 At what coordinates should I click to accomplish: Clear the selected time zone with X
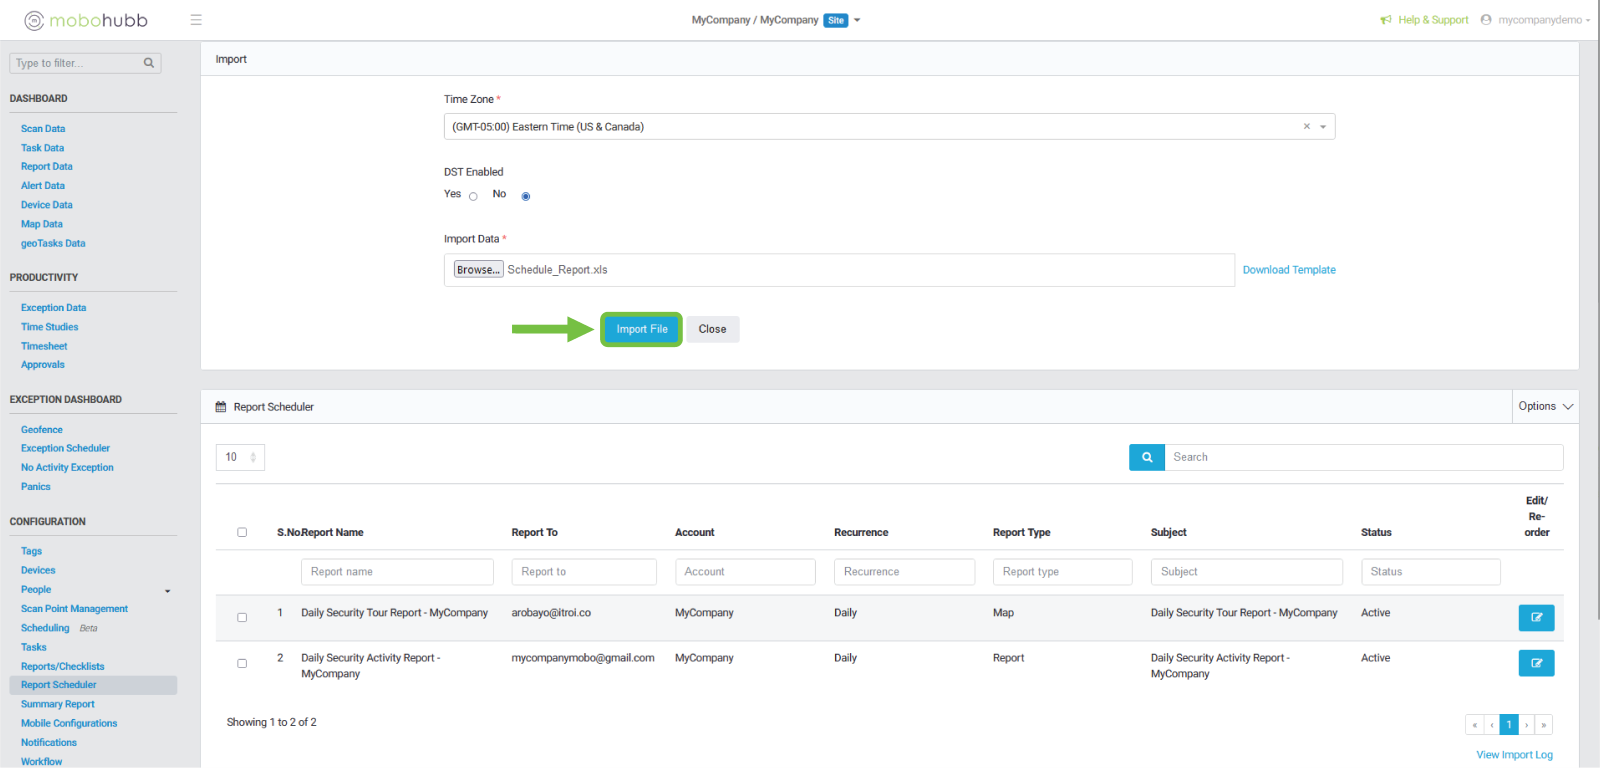1306,127
